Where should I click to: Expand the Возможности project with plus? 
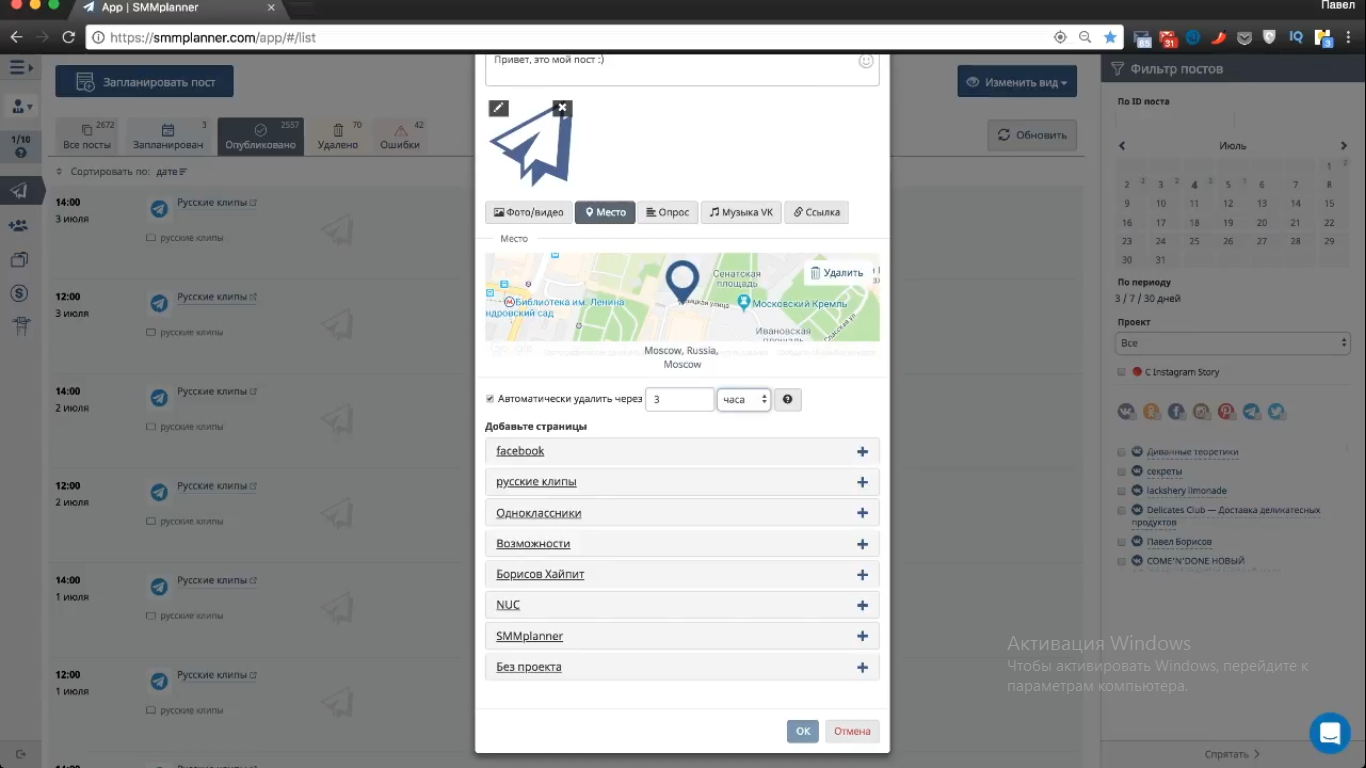[862, 545]
